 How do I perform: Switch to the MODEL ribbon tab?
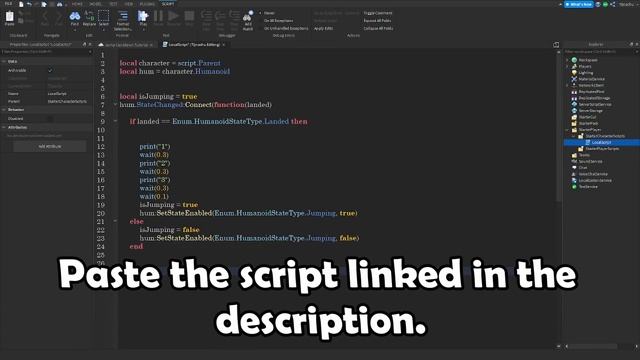95,4
